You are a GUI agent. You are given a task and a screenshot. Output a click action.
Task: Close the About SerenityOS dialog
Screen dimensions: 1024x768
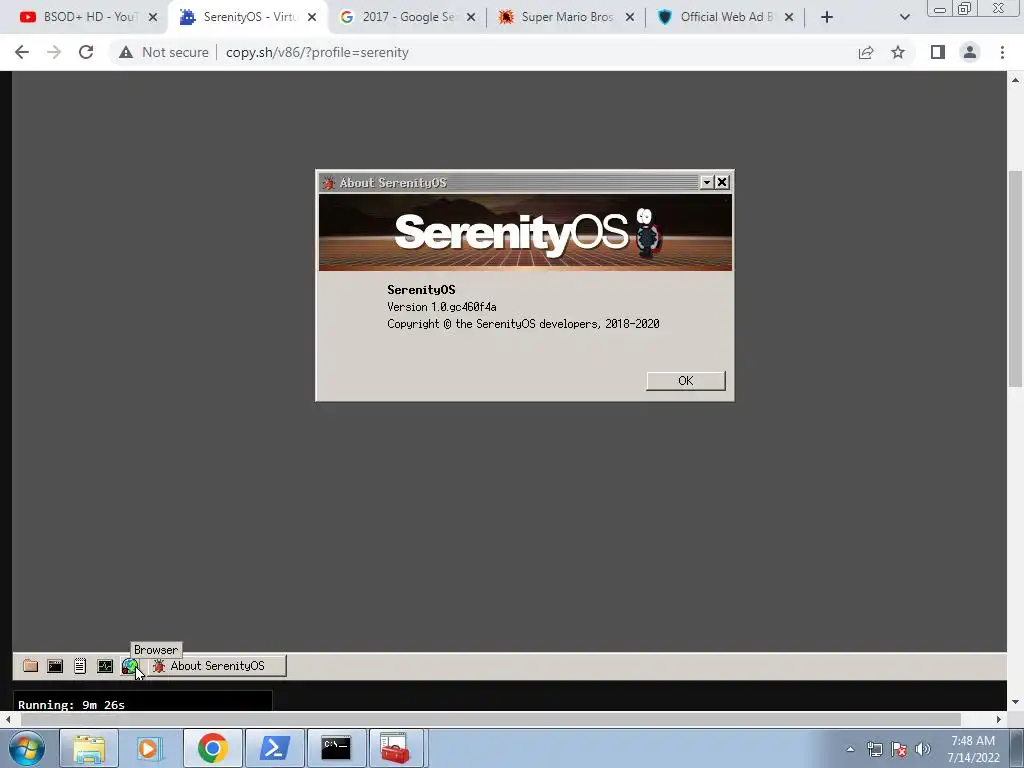point(722,182)
